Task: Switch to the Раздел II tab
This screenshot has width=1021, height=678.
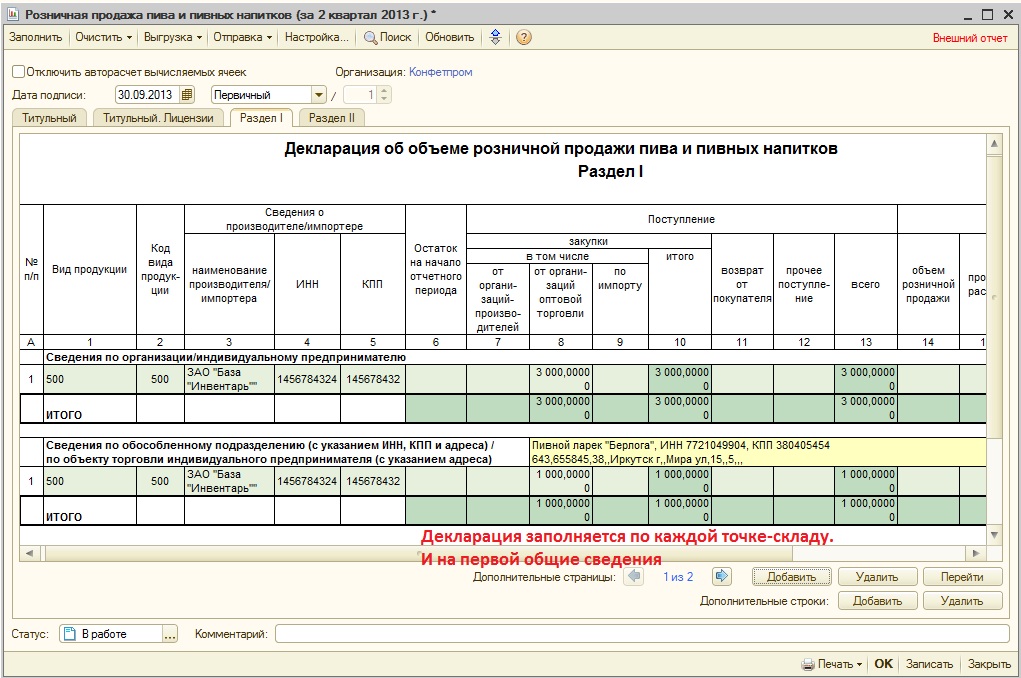Action: 331,118
